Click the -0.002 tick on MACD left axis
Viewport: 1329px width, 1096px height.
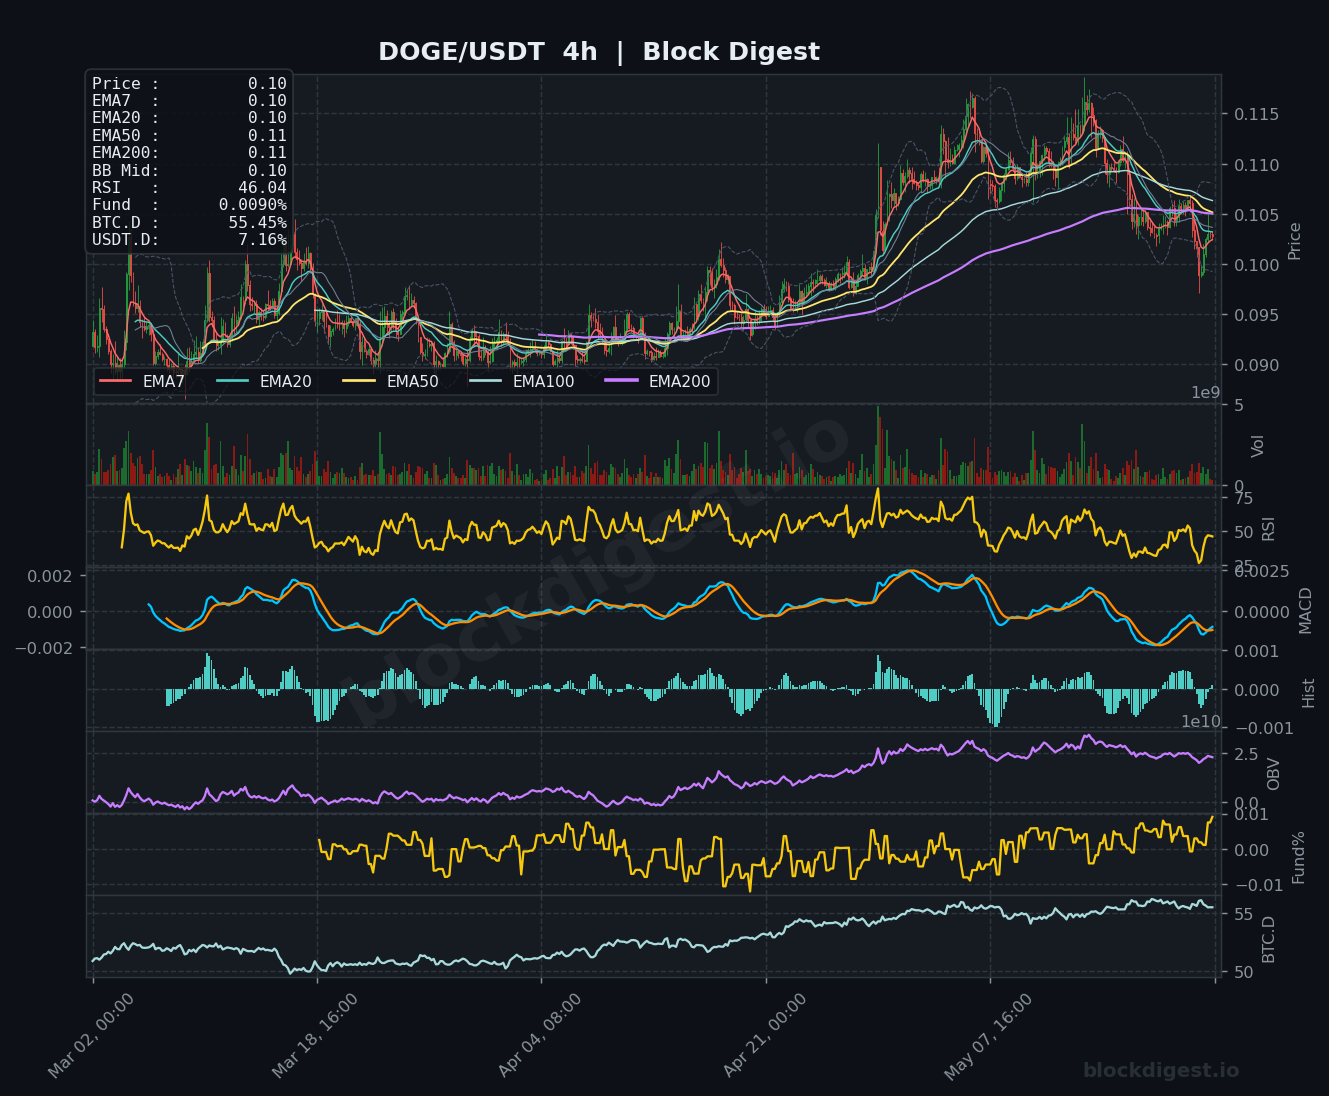pyautogui.click(x=43, y=648)
